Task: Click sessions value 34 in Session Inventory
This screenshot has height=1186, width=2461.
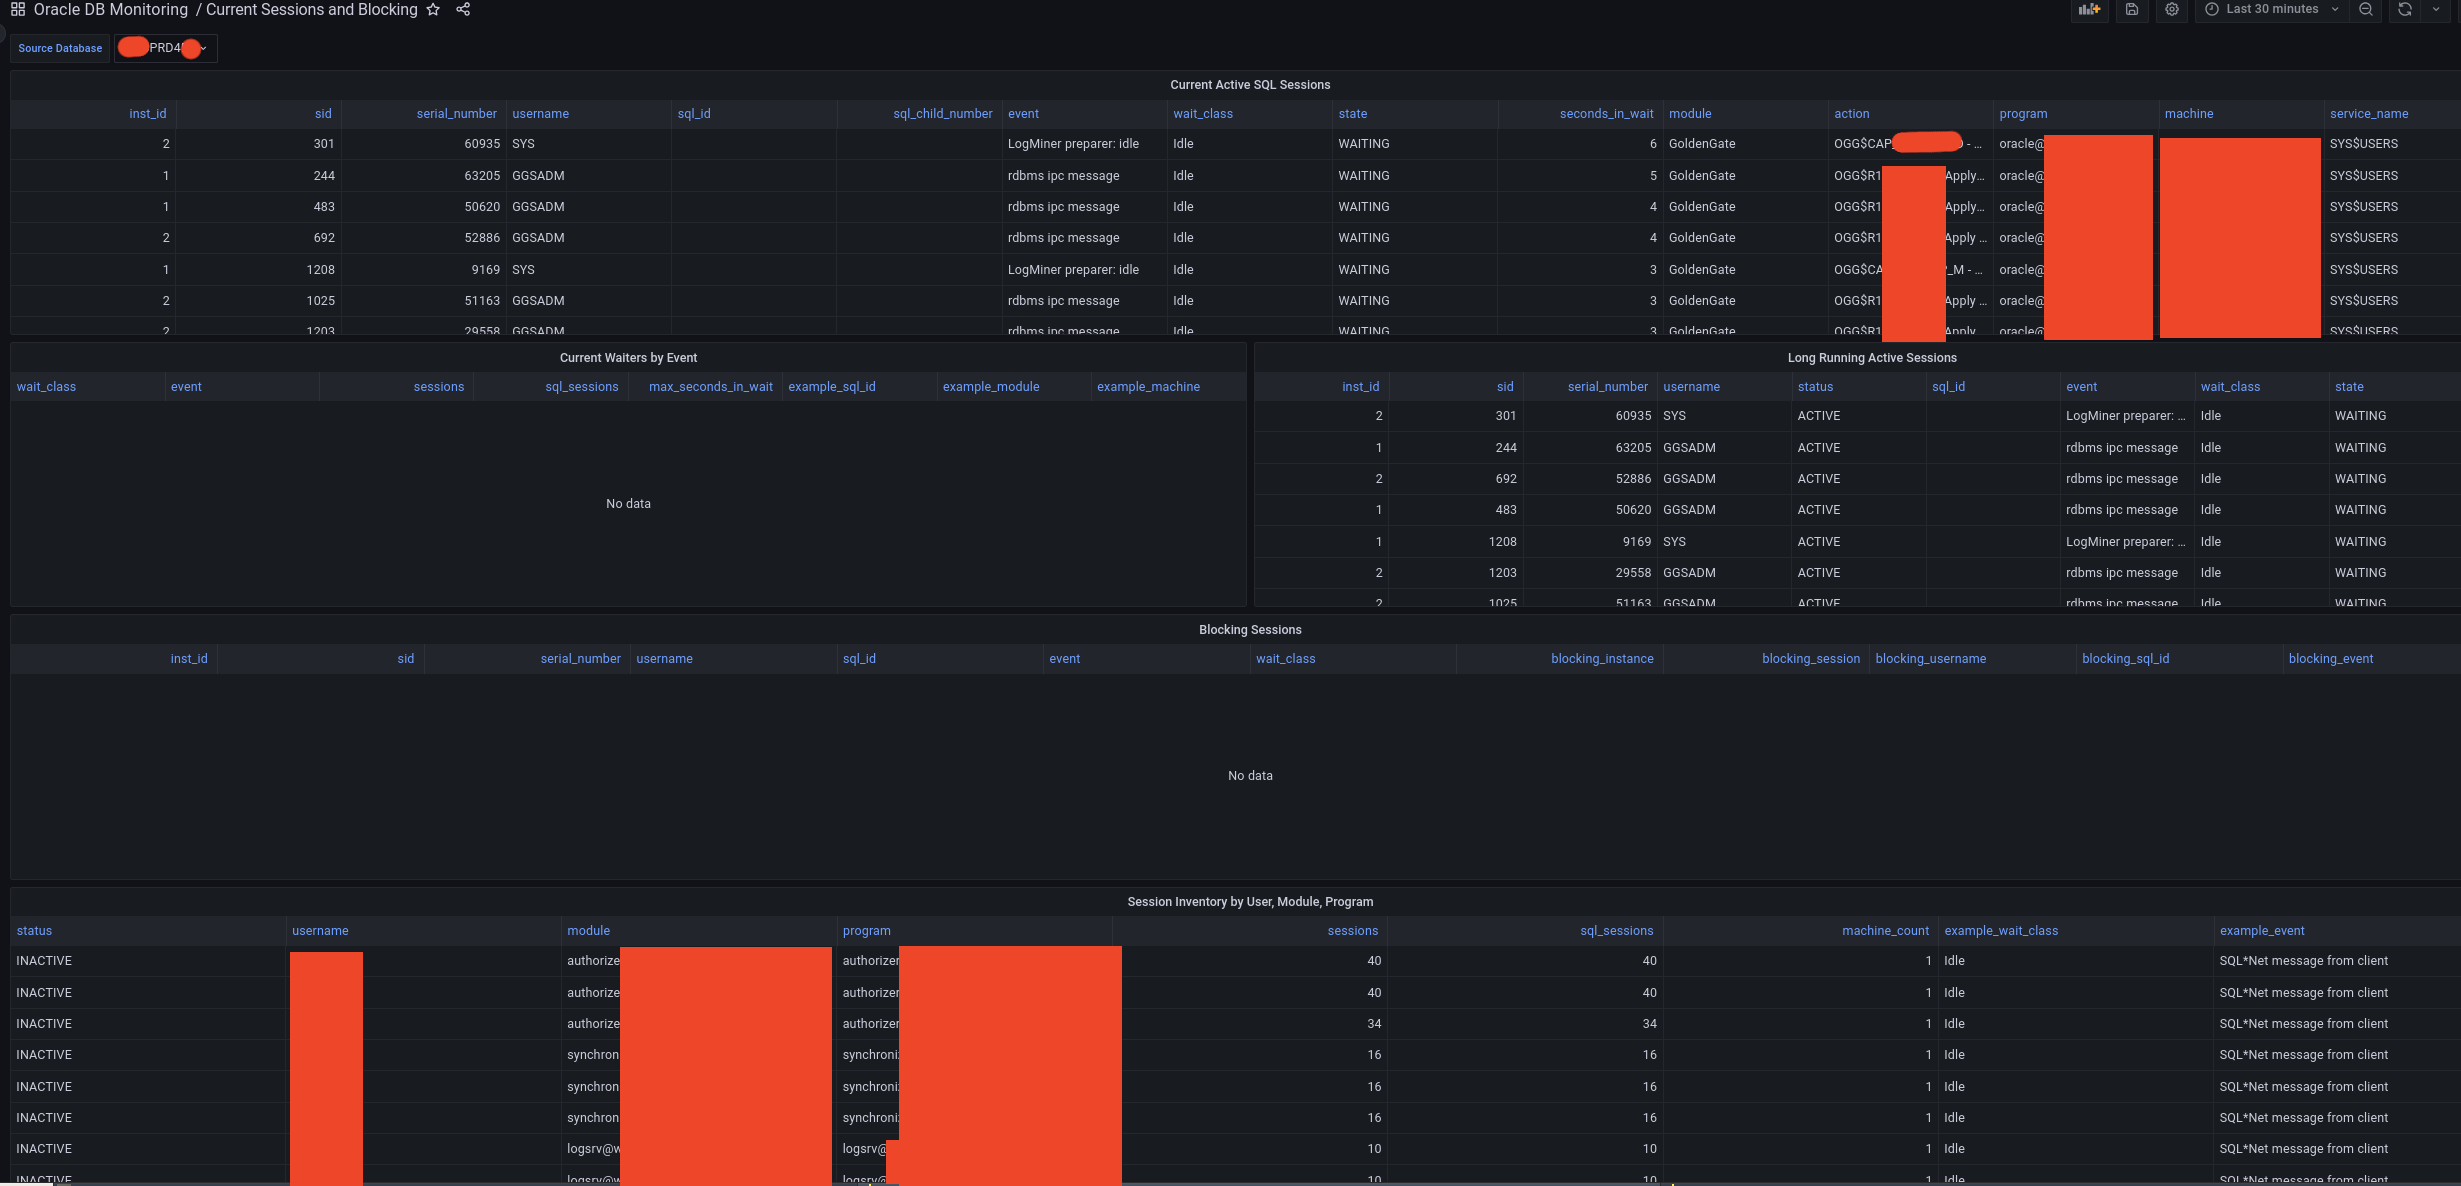Action: (x=1374, y=1024)
